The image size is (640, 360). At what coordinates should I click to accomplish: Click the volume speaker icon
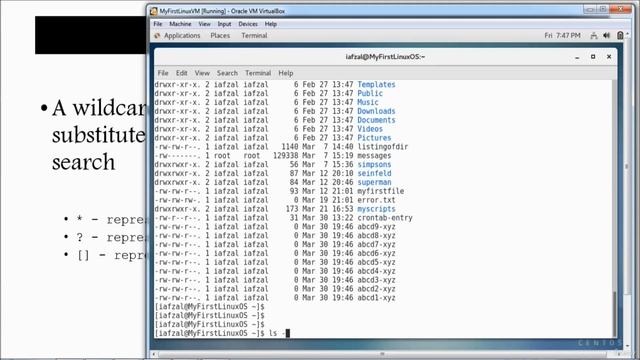click(607, 36)
